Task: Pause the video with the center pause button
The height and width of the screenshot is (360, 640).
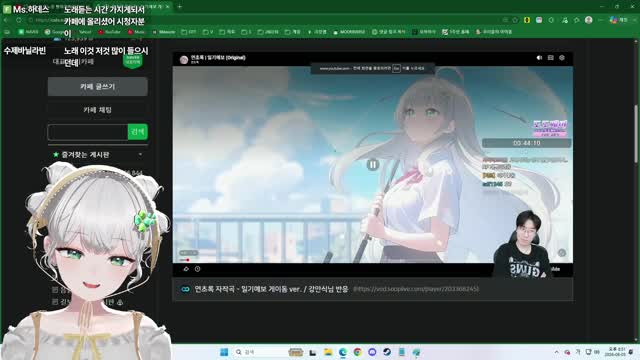Action: pyautogui.click(x=373, y=164)
